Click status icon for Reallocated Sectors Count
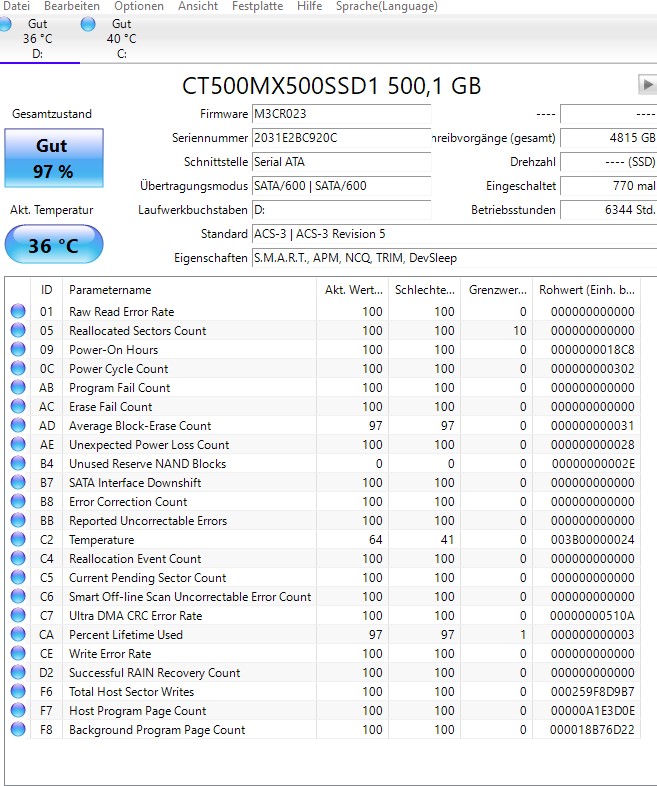This screenshot has width=657, height=786. (18, 330)
